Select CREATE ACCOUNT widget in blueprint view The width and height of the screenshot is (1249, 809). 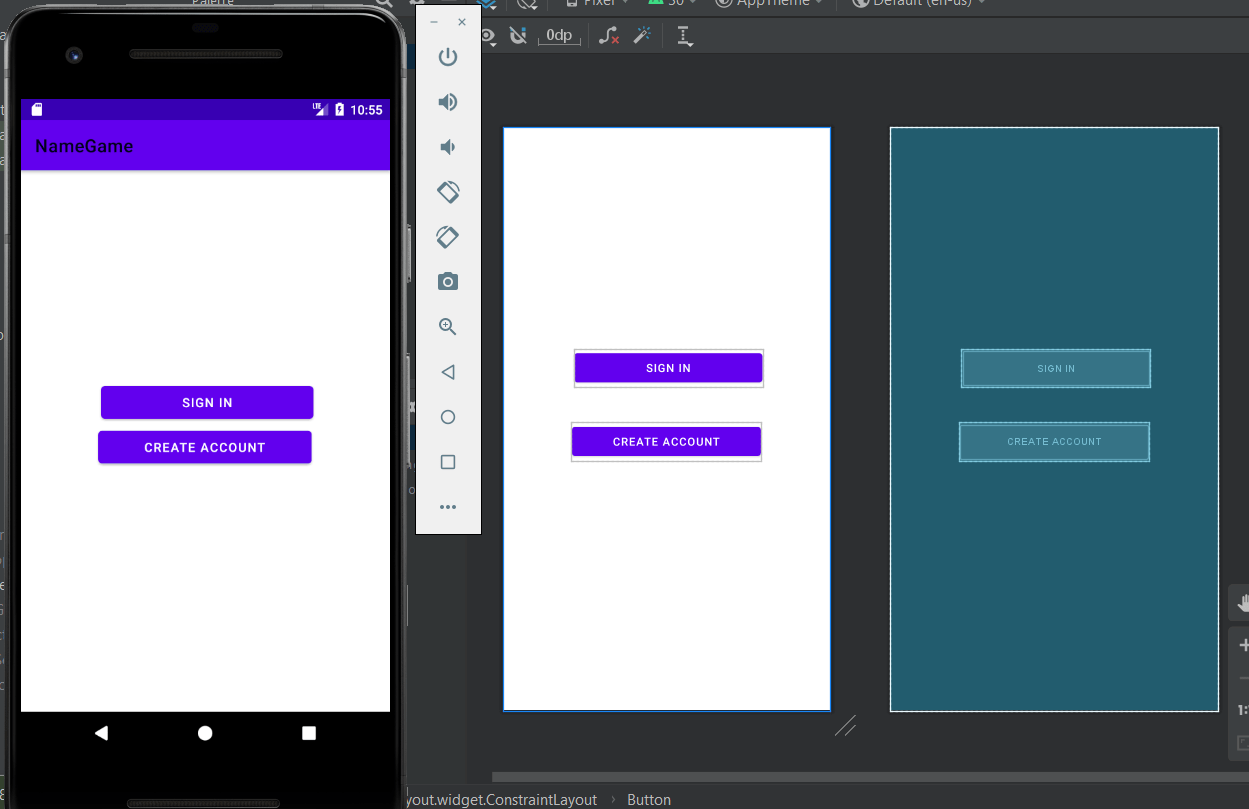pos(1054,442)
